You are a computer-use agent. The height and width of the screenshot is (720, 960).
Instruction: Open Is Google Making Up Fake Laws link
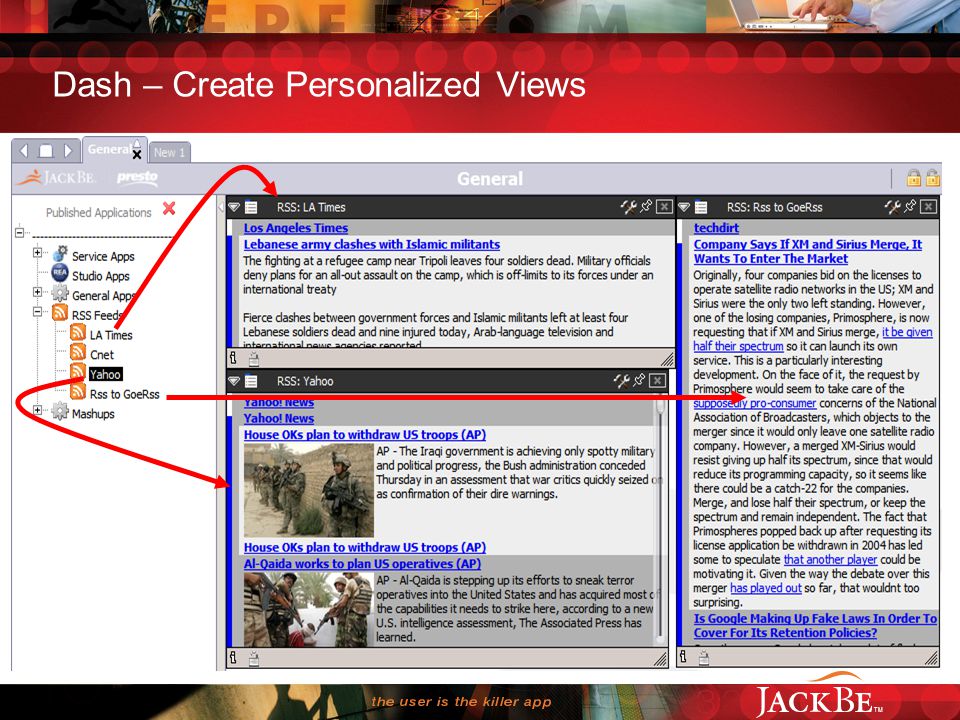click(x=815, y=626)
